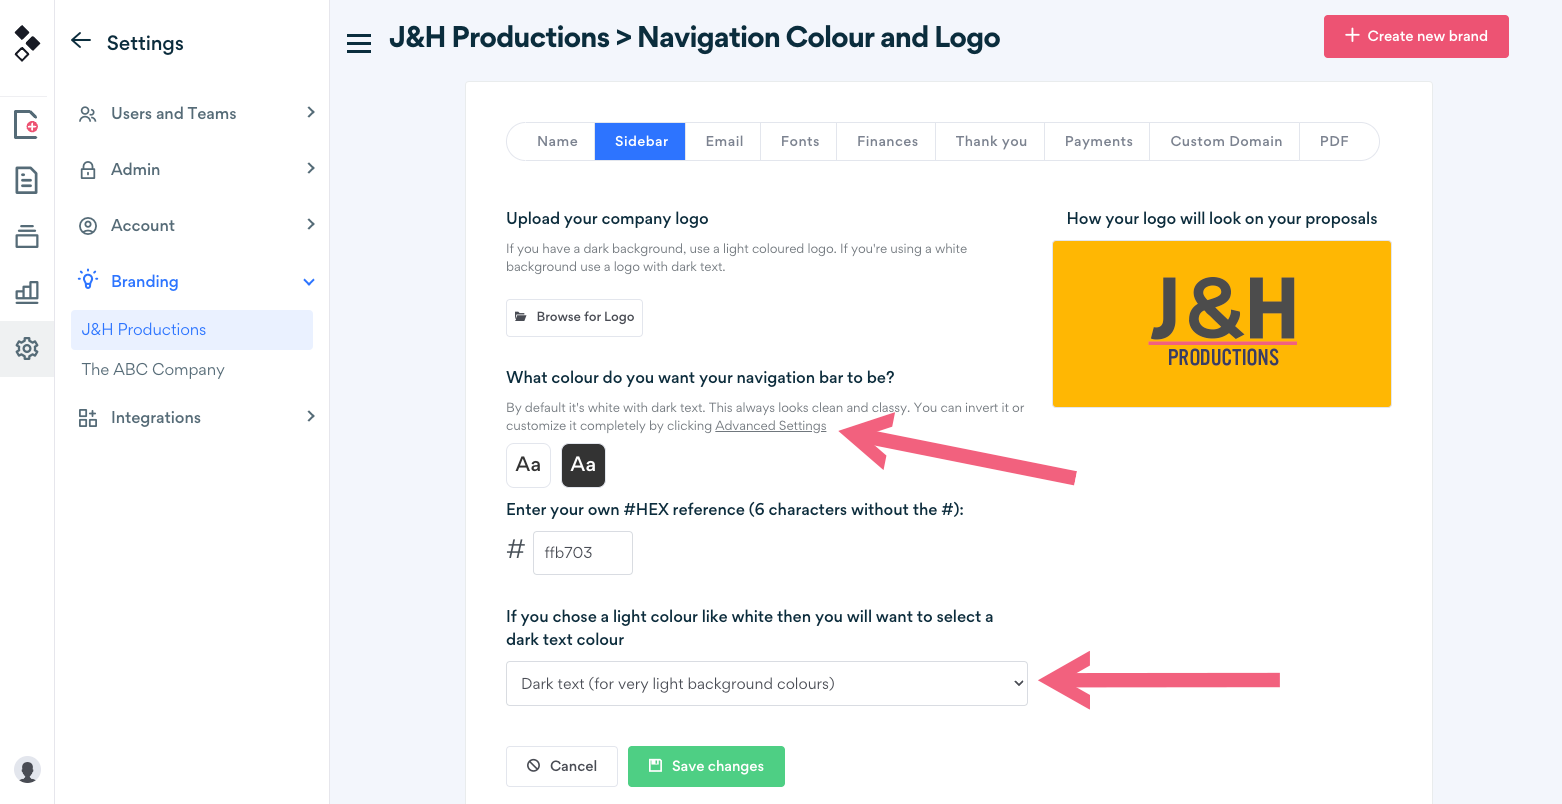Image resolution: width=1562 pixels, height=804 pixels.
Task: Open the proposals list via the document icon
Action: point(28,180)
